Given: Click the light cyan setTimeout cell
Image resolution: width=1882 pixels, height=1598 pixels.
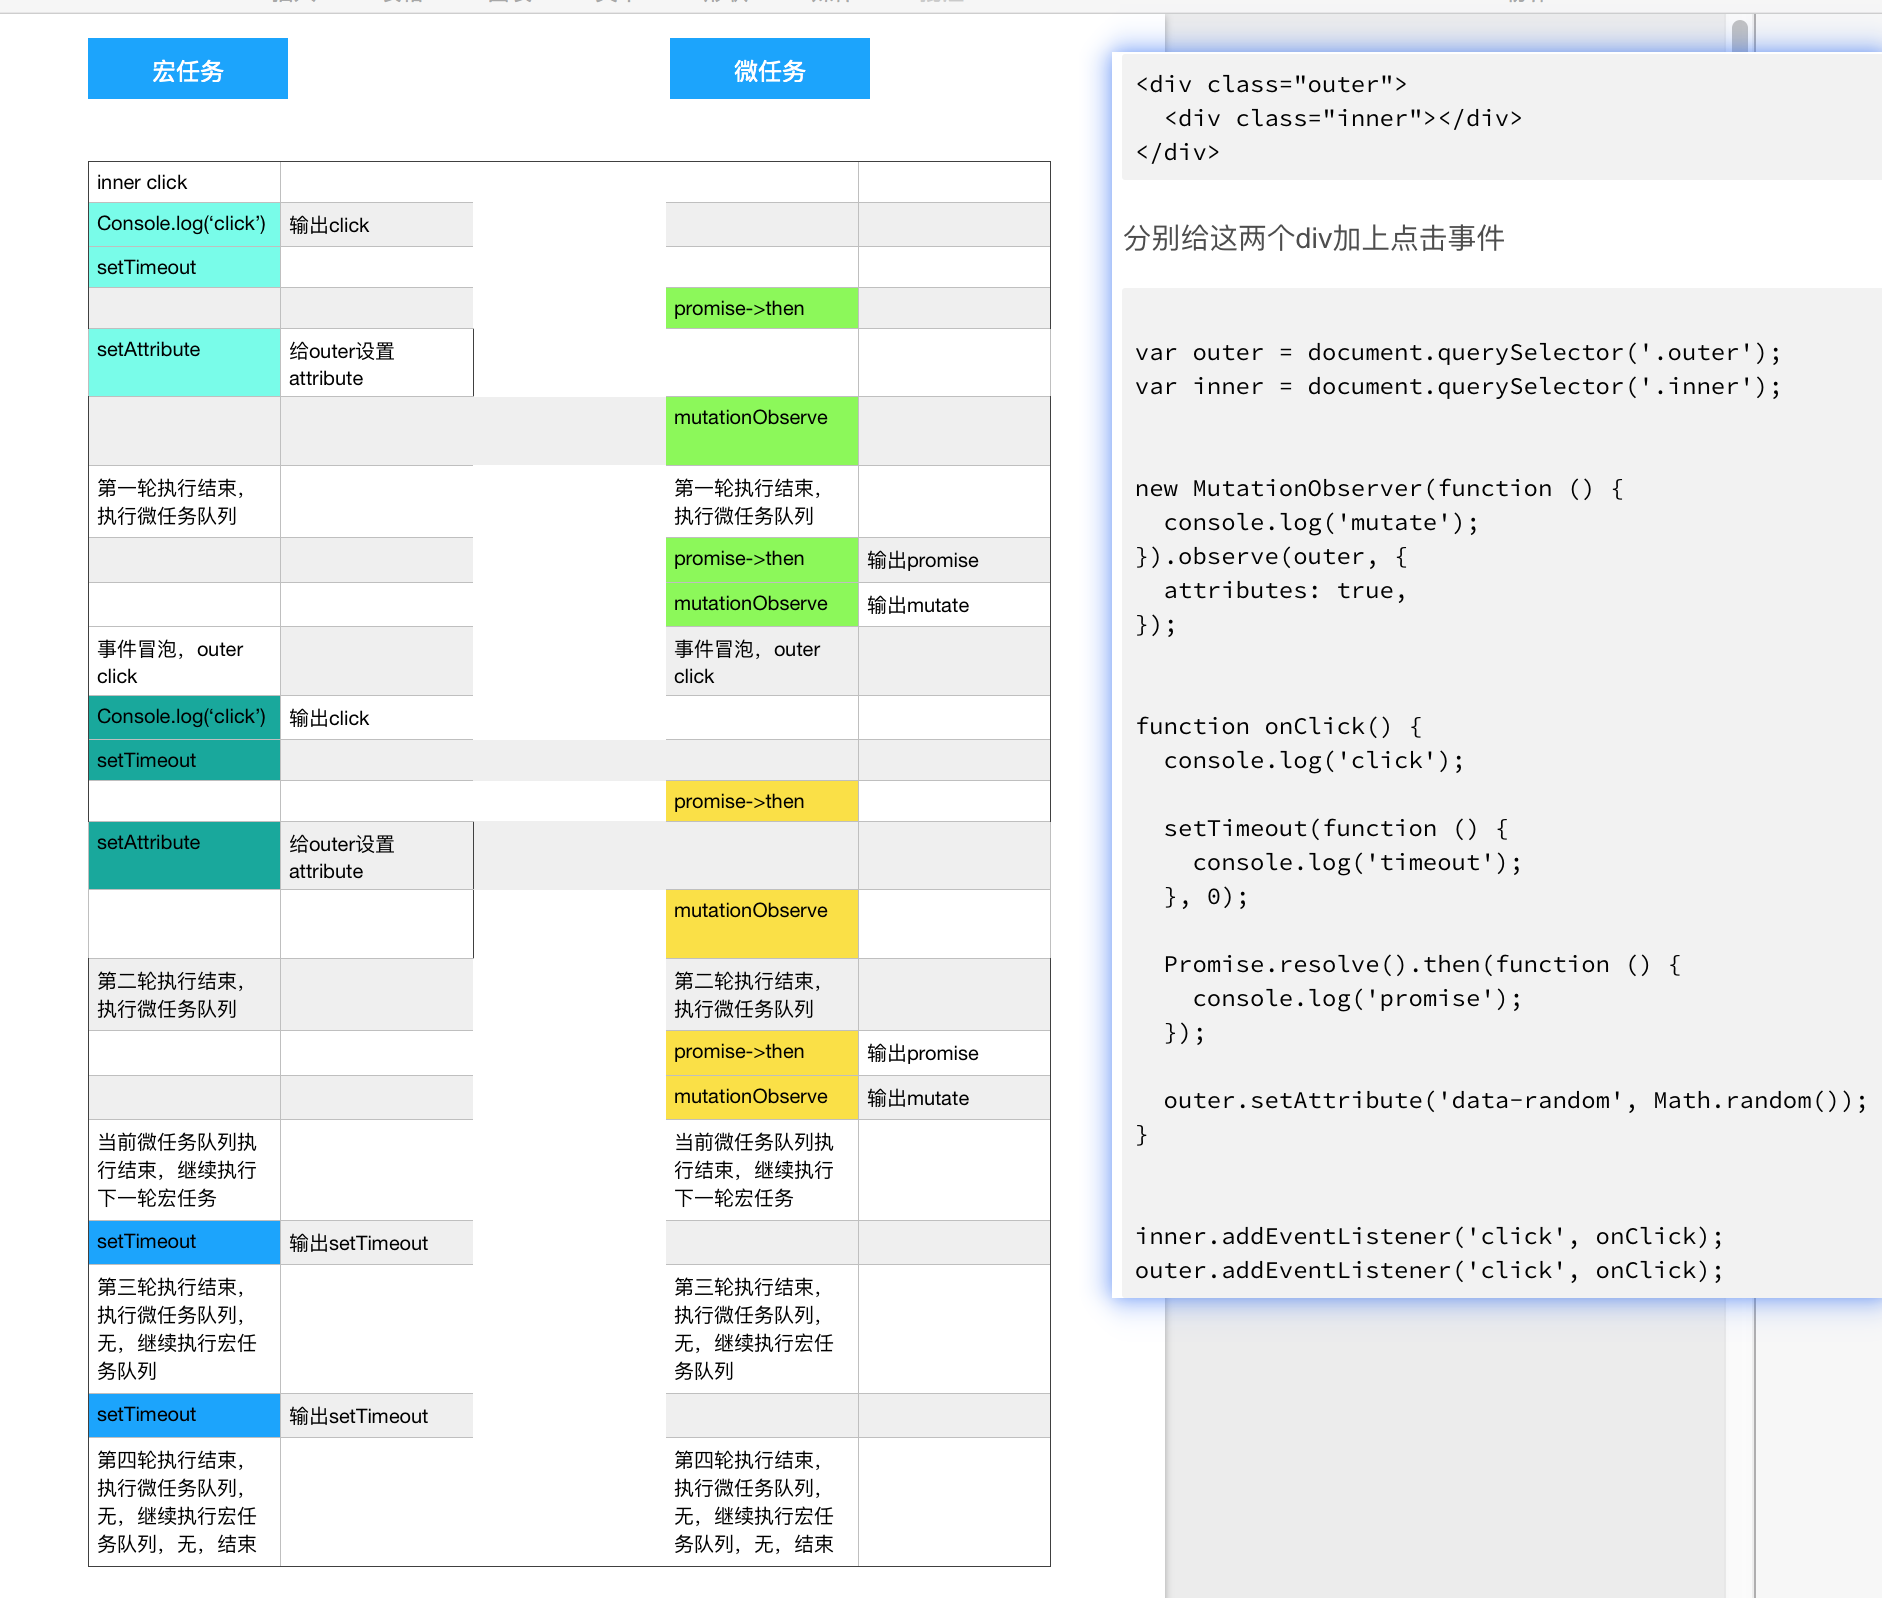Looking at the screenshot, I should point(185,267).
